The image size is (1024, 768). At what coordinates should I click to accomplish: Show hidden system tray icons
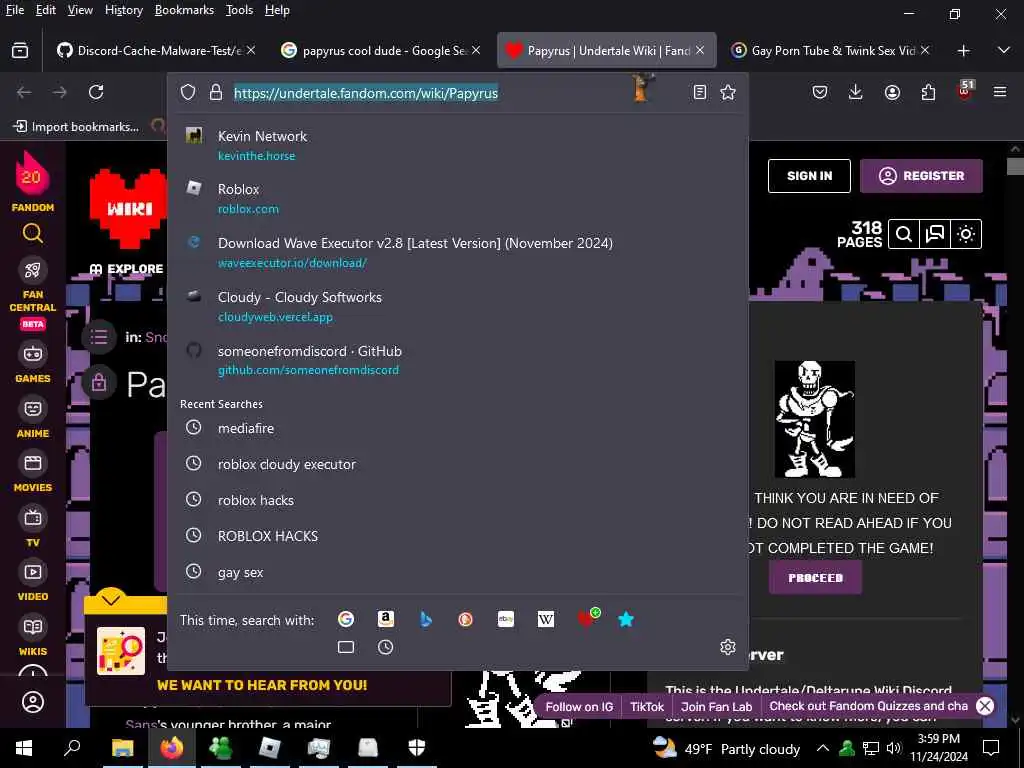(823, 748)
